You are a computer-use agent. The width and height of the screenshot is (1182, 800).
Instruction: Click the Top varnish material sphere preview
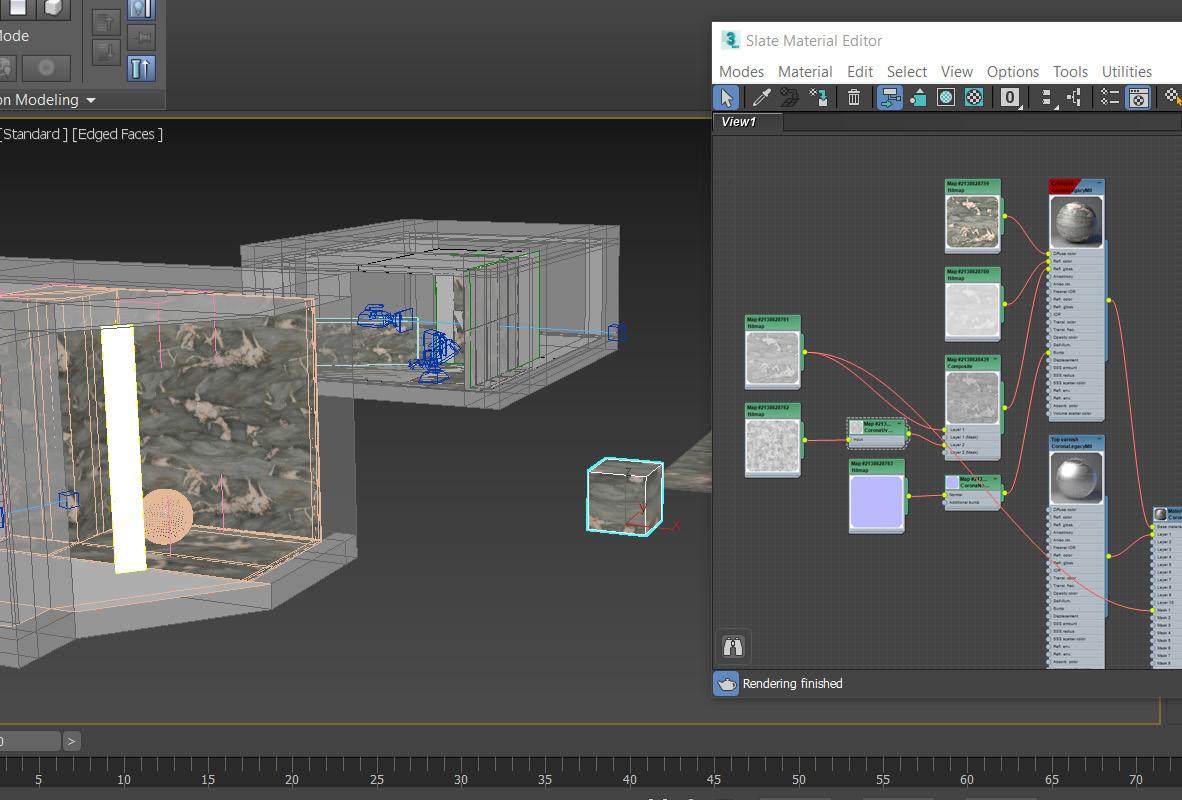(1076, 479)
